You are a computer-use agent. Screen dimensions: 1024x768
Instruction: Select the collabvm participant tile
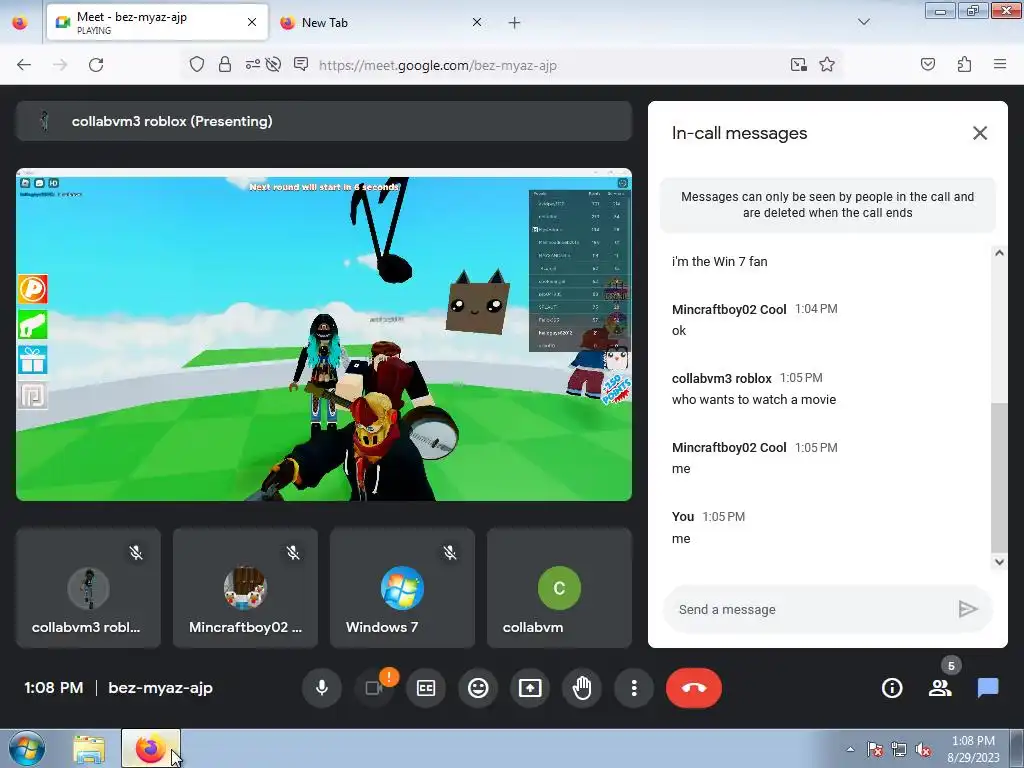tap(560, 588)
